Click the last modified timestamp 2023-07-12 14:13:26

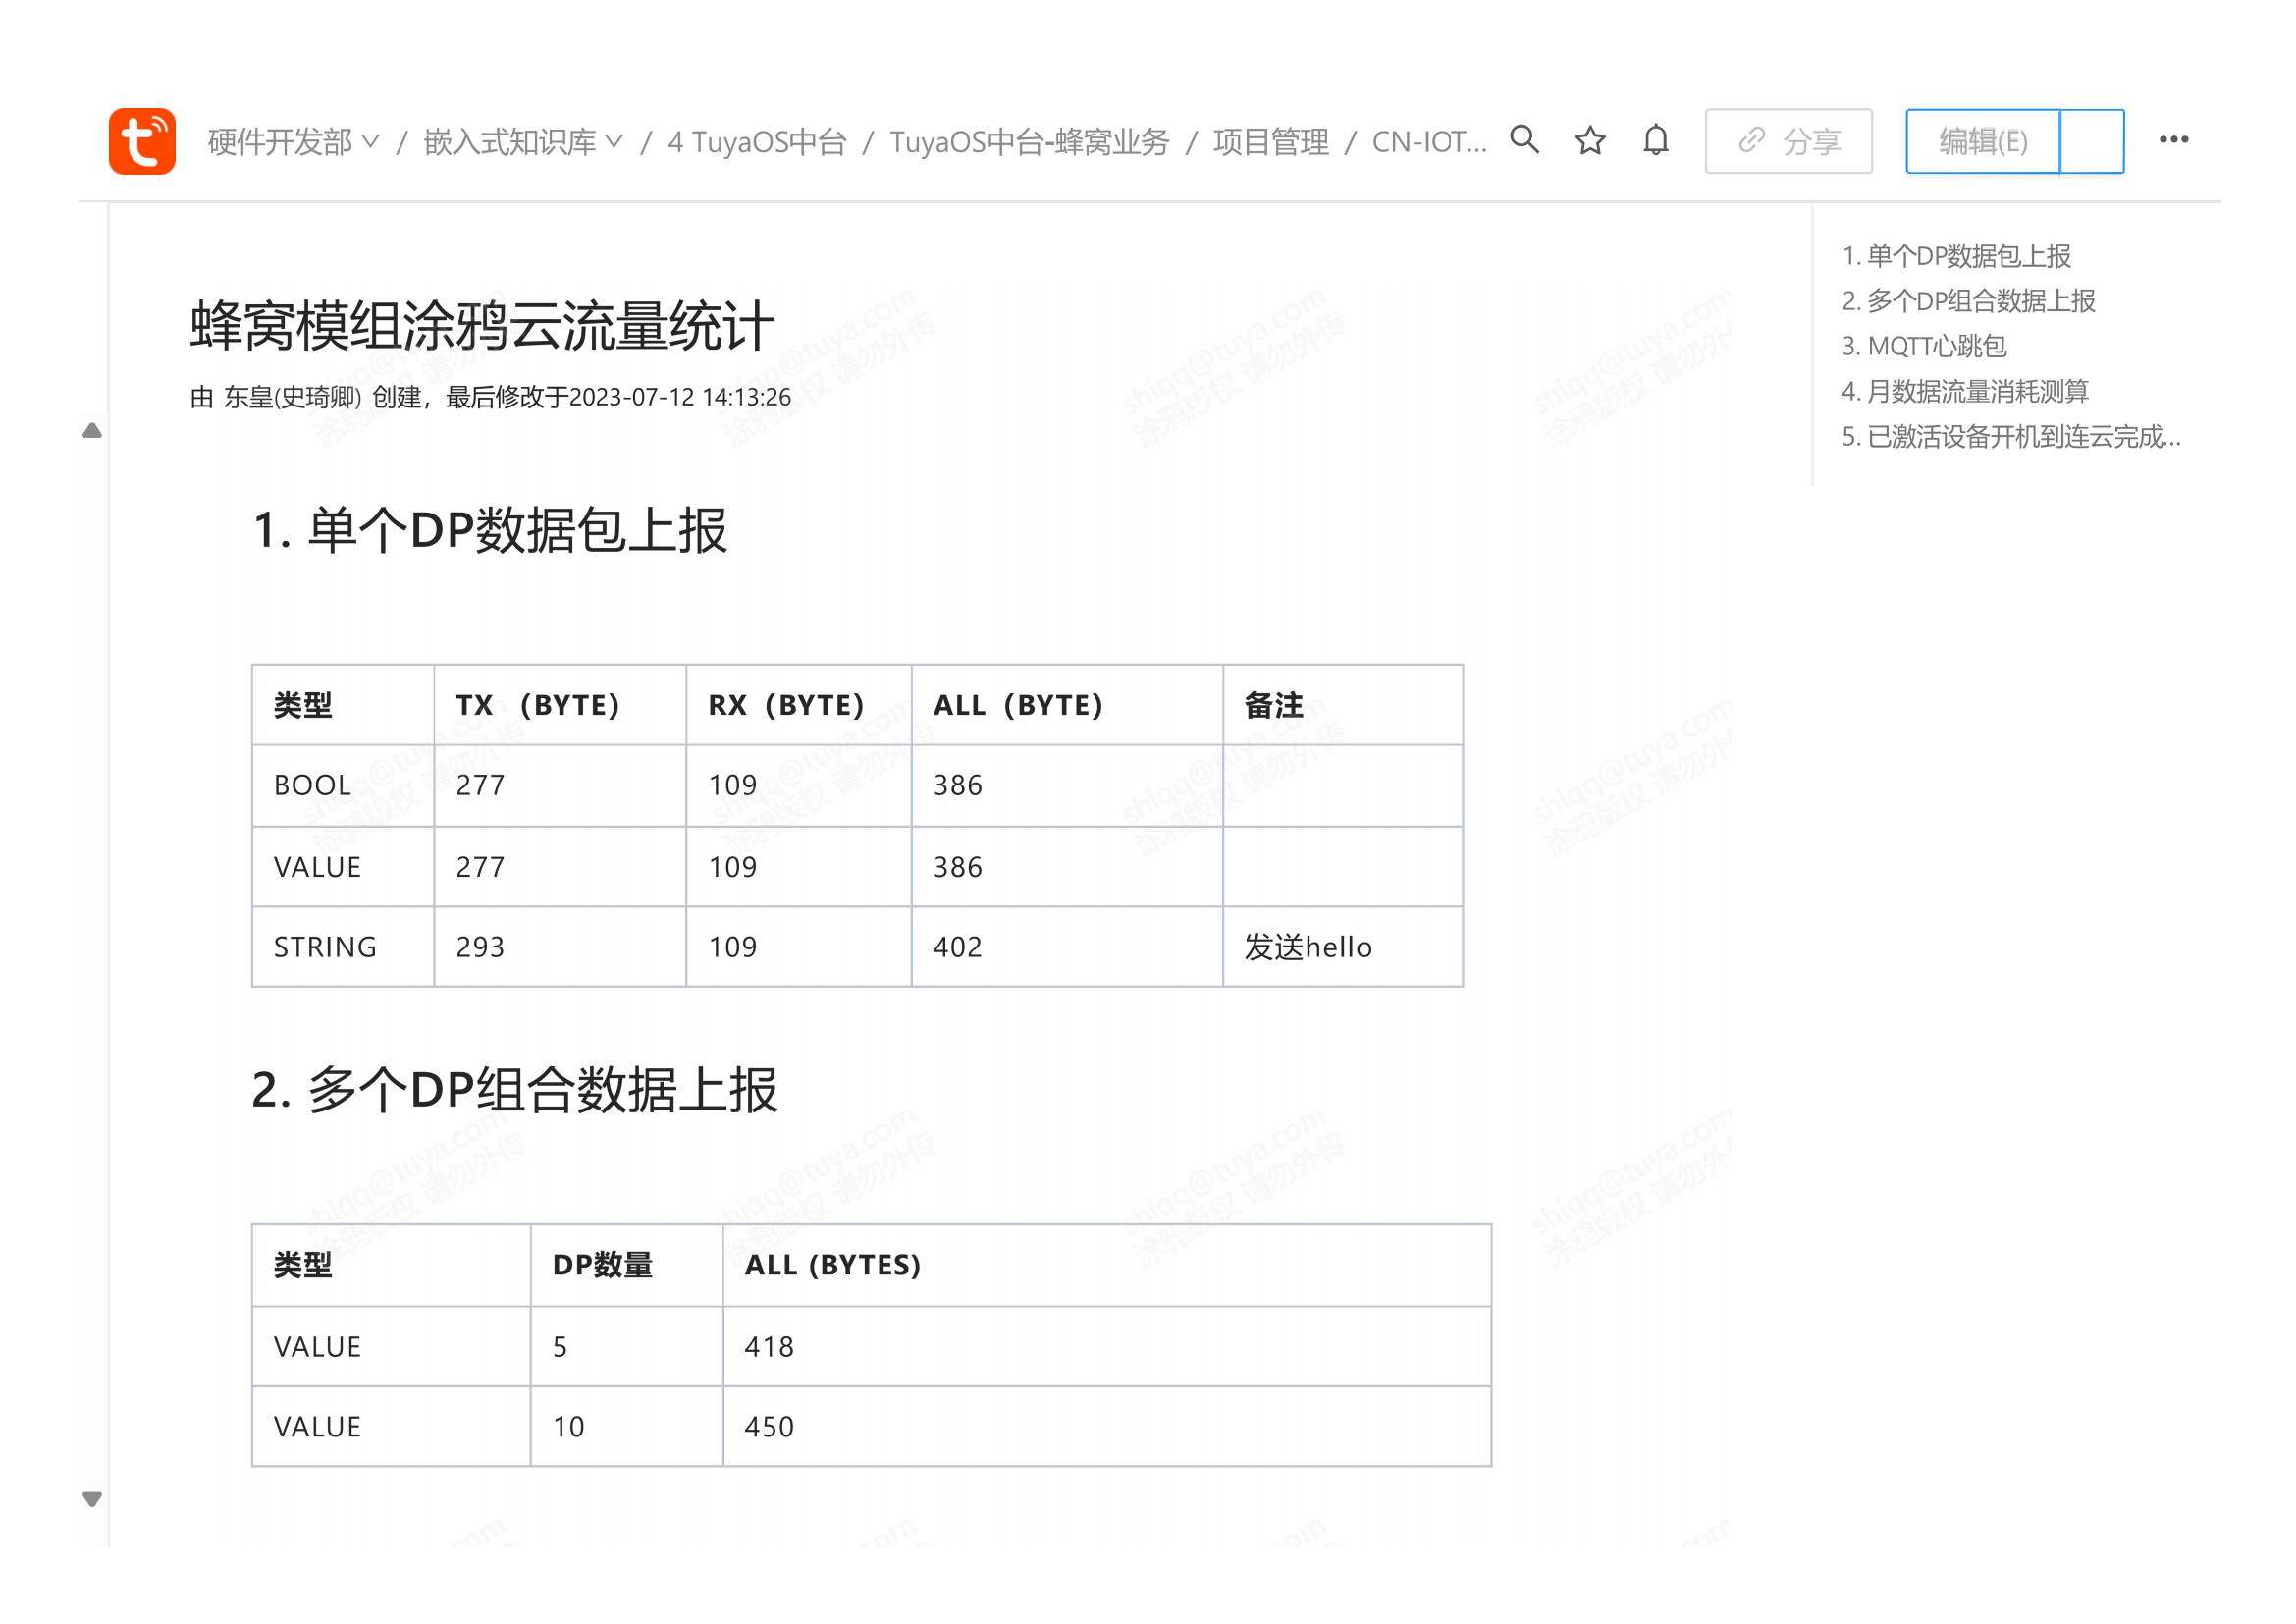[x=680, y=397]
